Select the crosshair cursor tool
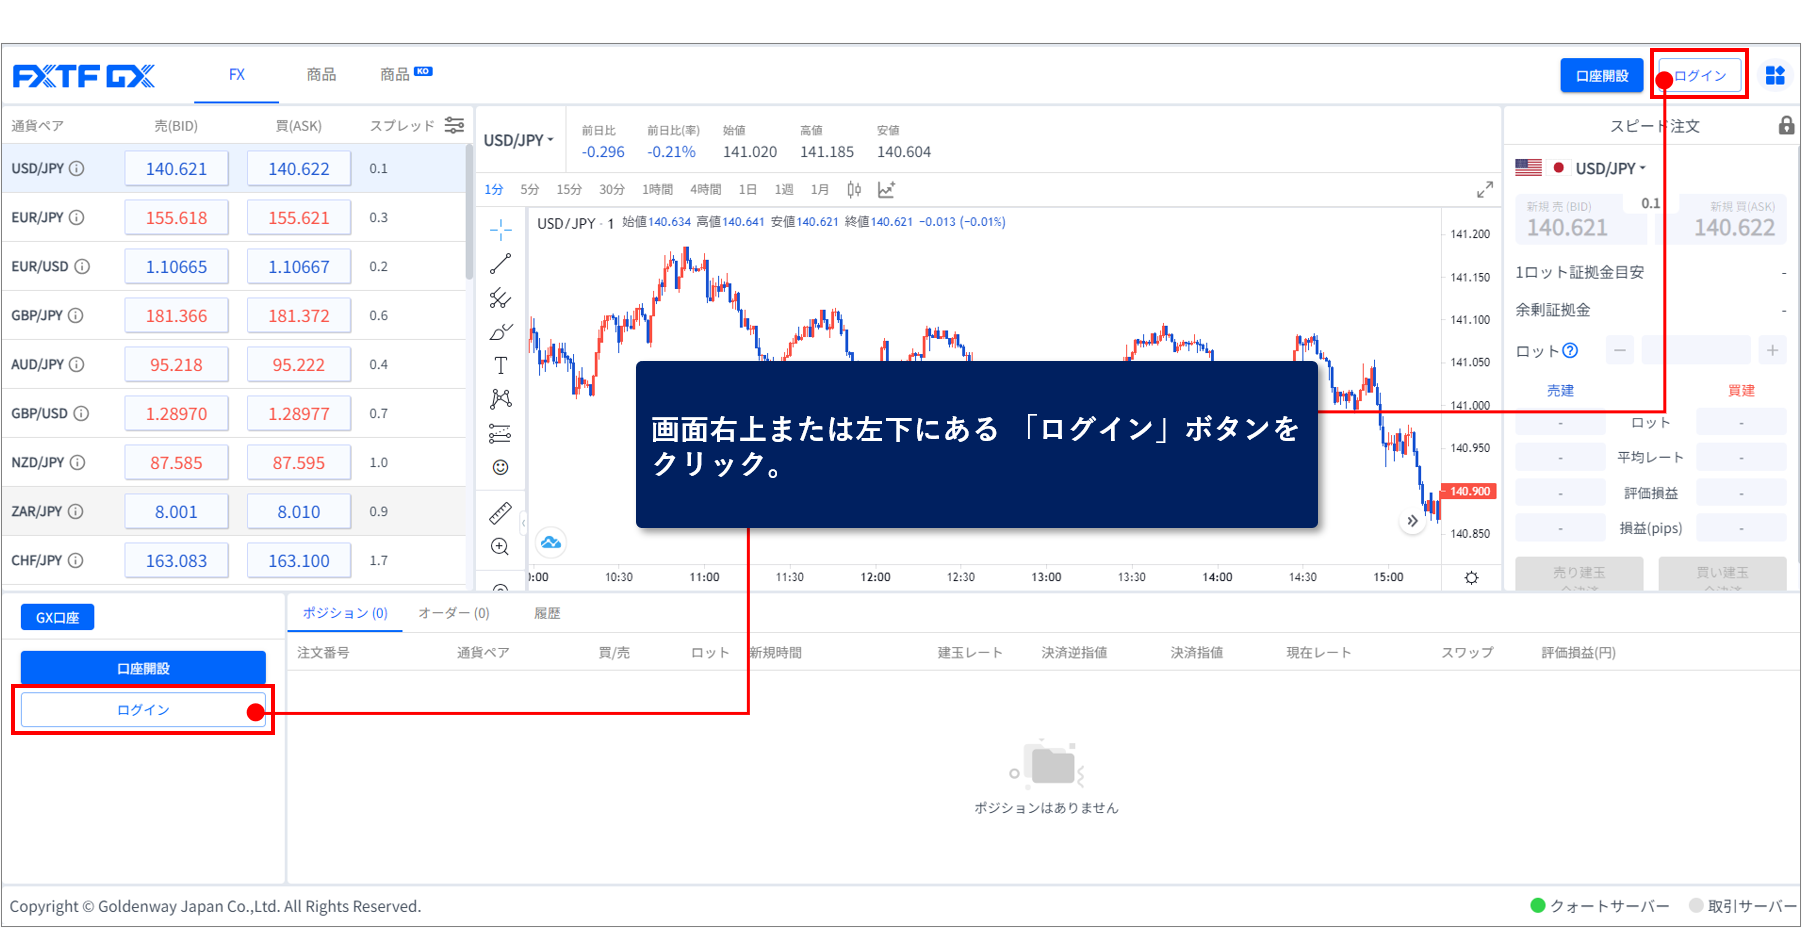1802x928 pixels. pyautogui.click(x=501, y=230)
